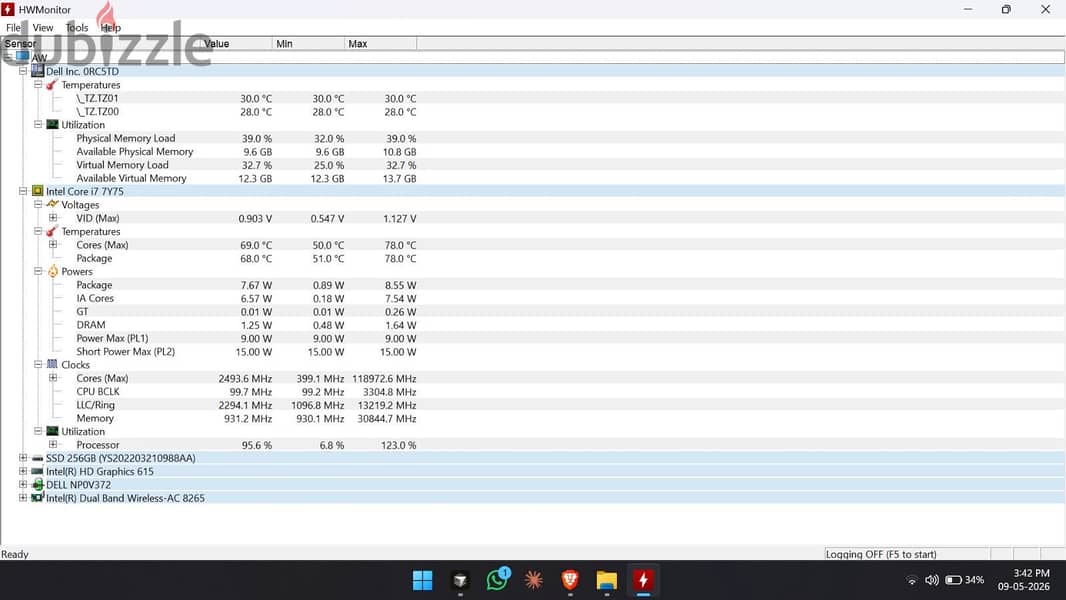Click the Max column header

click(380, 43)
